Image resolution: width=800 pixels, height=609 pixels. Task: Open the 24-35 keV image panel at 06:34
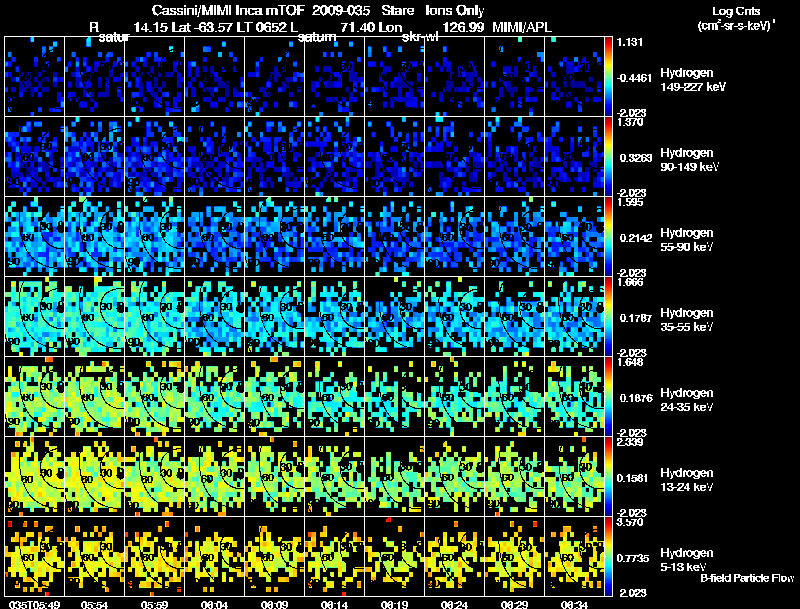pos(574,396)
